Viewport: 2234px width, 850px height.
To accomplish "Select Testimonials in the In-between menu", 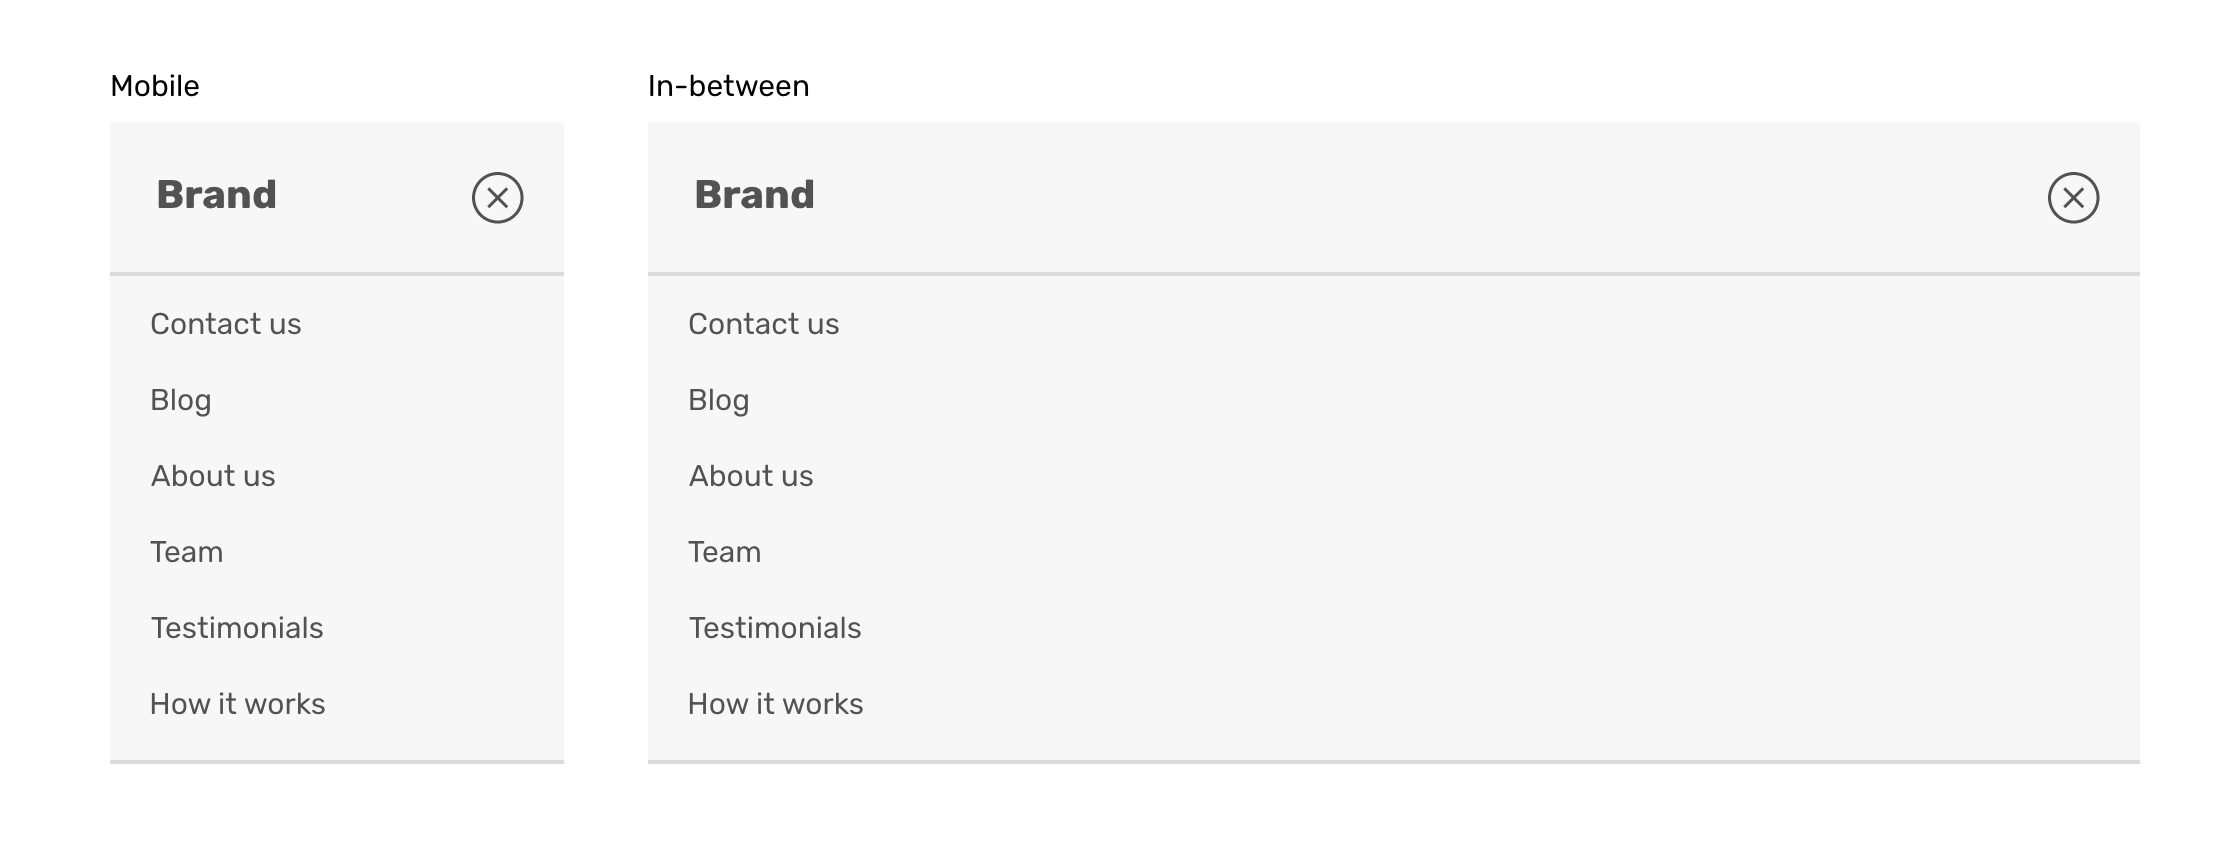I will pos(774,628).
